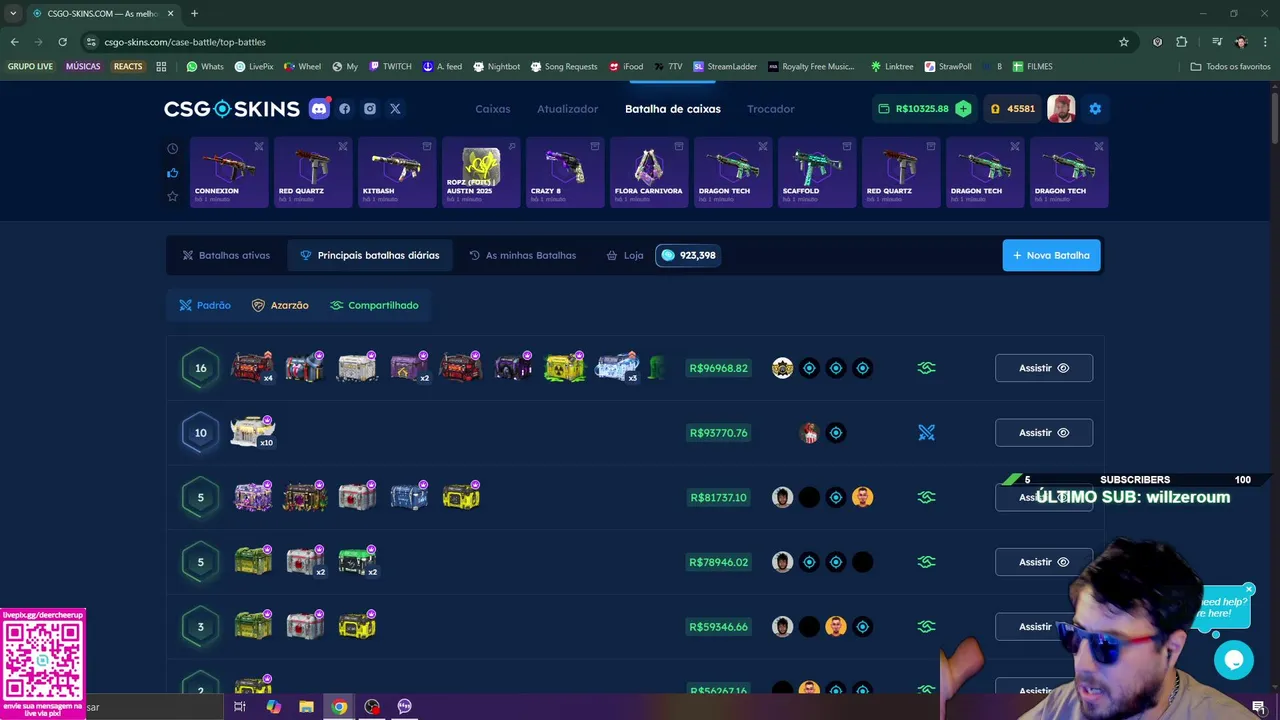Open the live chat support bubble
This screenshot has height=720, width=1280.
point(1234,660)
